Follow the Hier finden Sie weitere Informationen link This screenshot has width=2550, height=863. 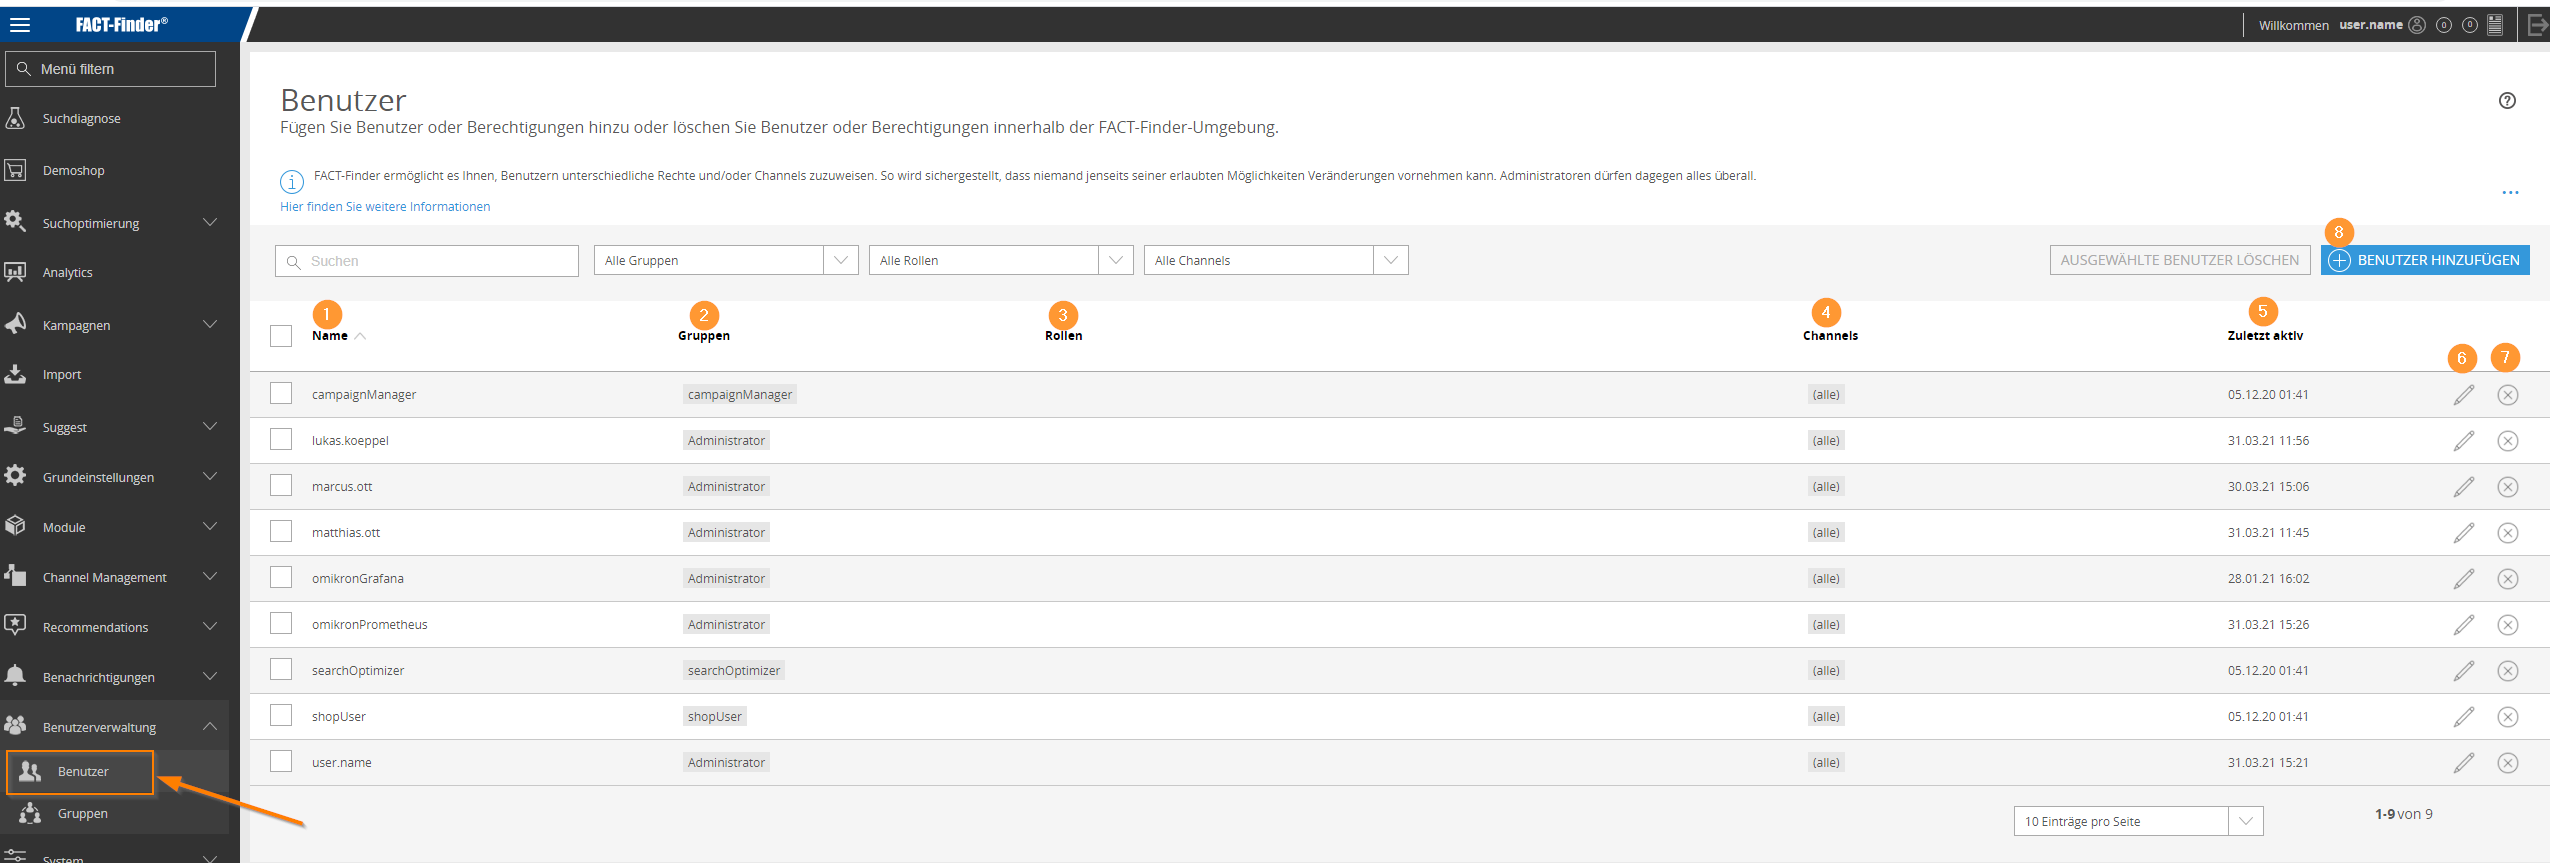[x=385, y=207]
